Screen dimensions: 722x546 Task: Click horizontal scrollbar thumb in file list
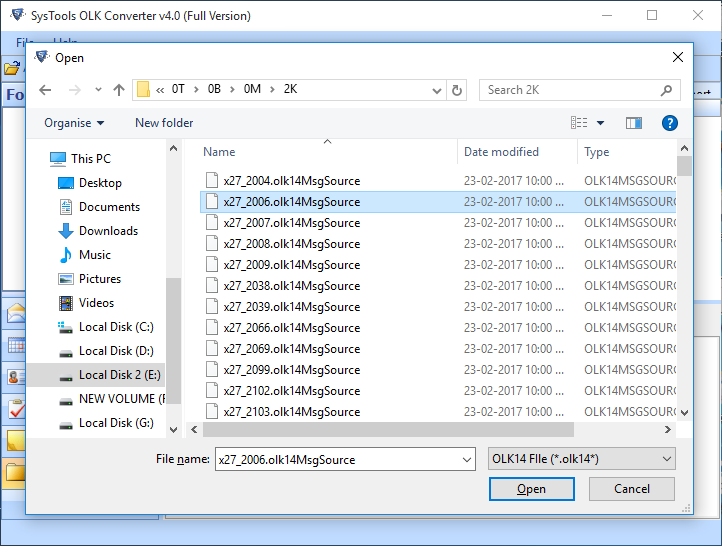click(x=388, y=430)
